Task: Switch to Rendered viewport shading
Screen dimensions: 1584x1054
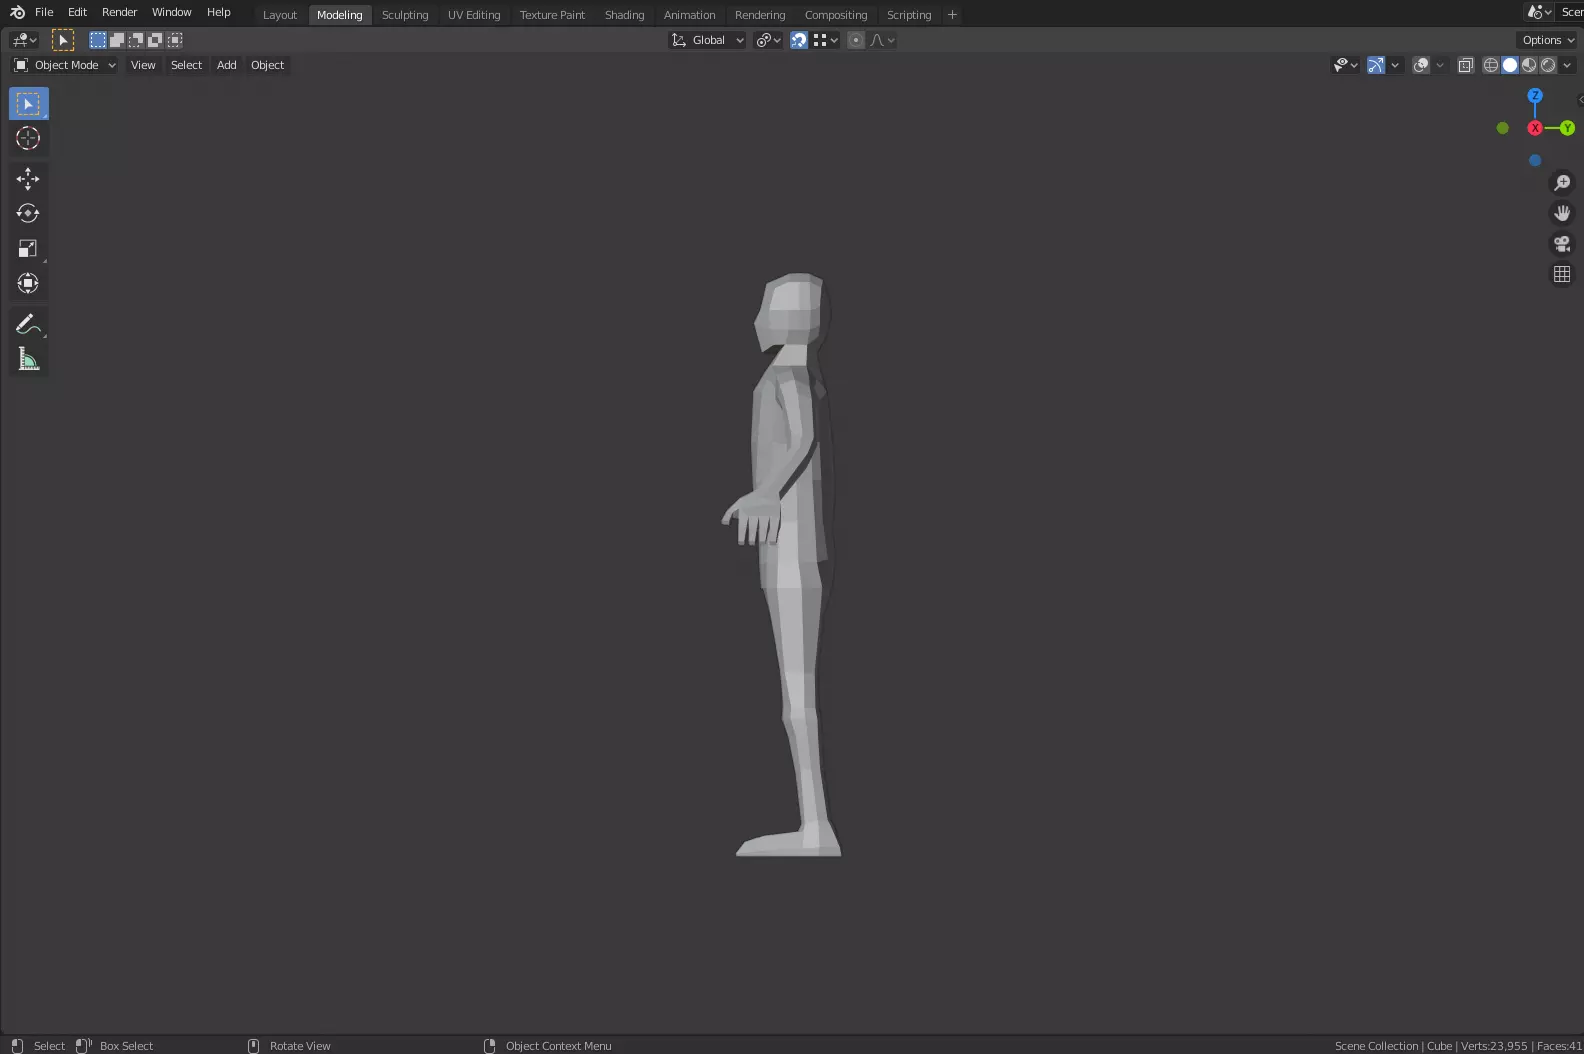Action: 1548,65
